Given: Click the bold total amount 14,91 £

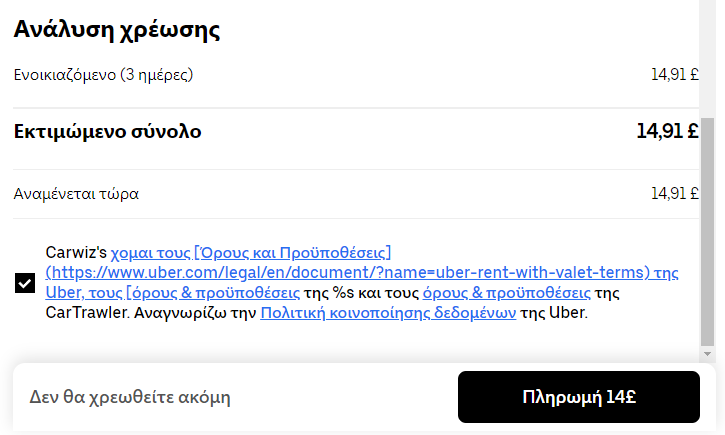Looking at the screenshot, I should [667, 131].
